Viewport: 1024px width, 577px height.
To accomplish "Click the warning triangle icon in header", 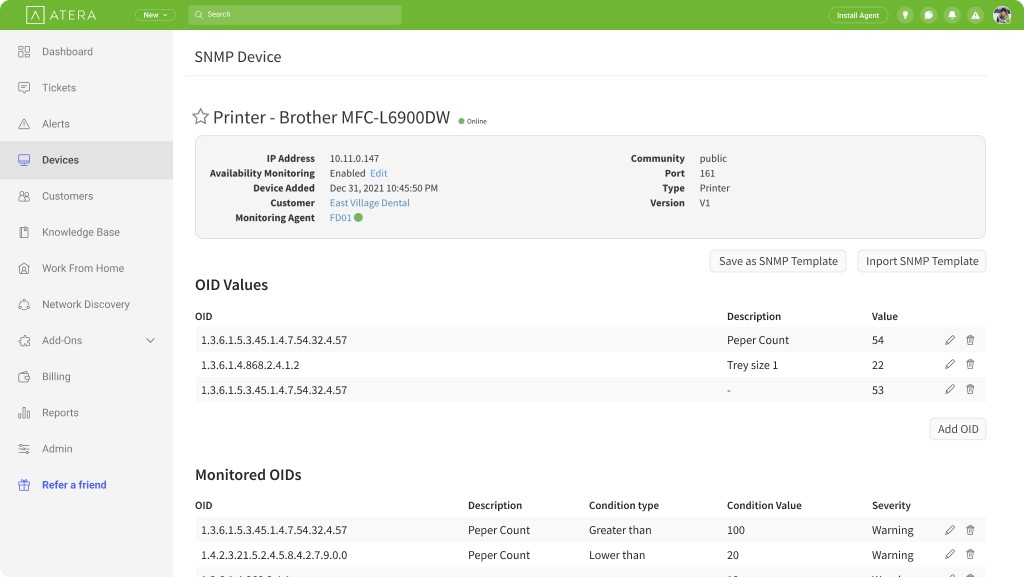I will click(976, 15).
